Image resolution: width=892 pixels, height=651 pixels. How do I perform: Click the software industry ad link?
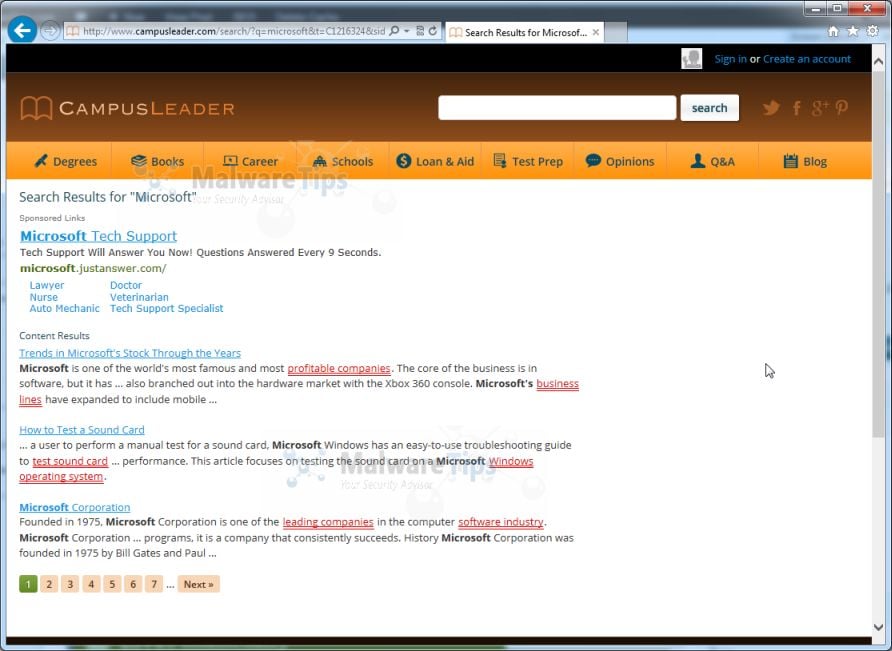[501, 522]
